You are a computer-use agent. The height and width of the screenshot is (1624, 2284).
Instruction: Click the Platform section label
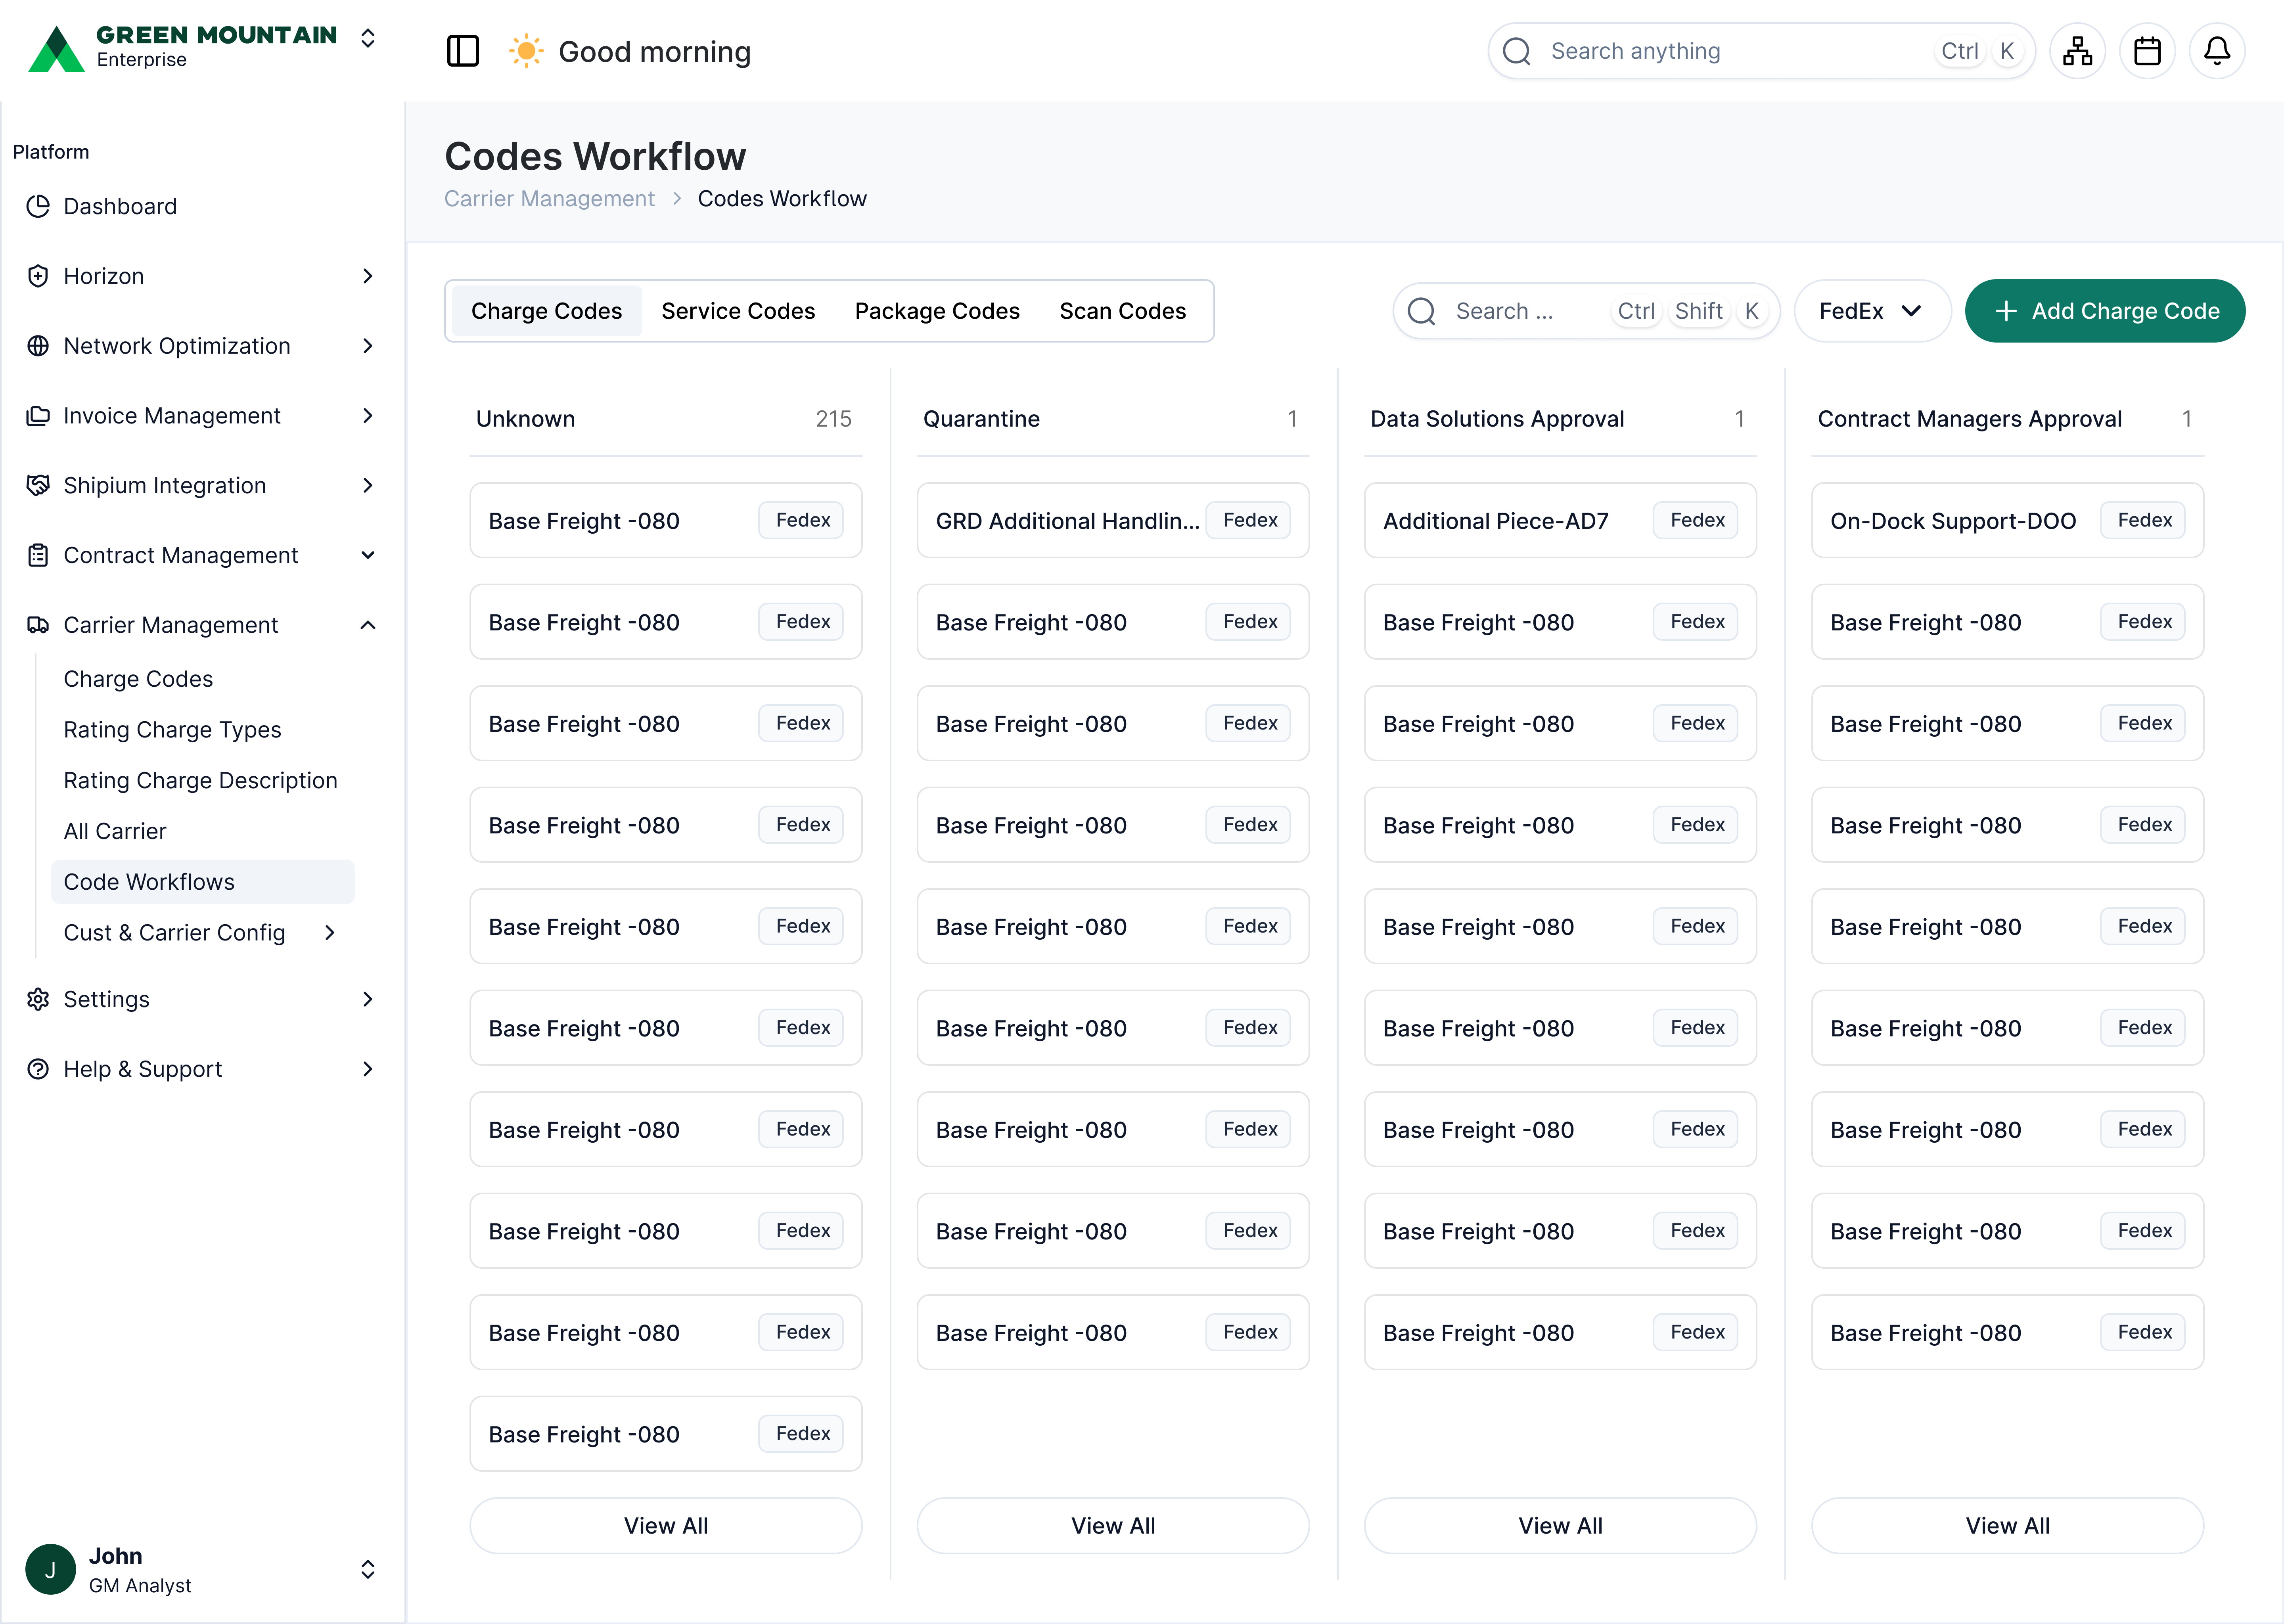click(x=51, y=152)
